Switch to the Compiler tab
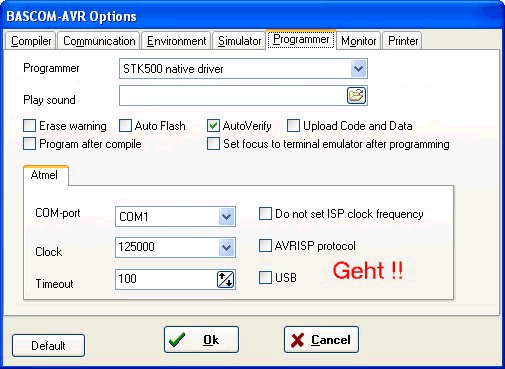 (x=31, y=41)
